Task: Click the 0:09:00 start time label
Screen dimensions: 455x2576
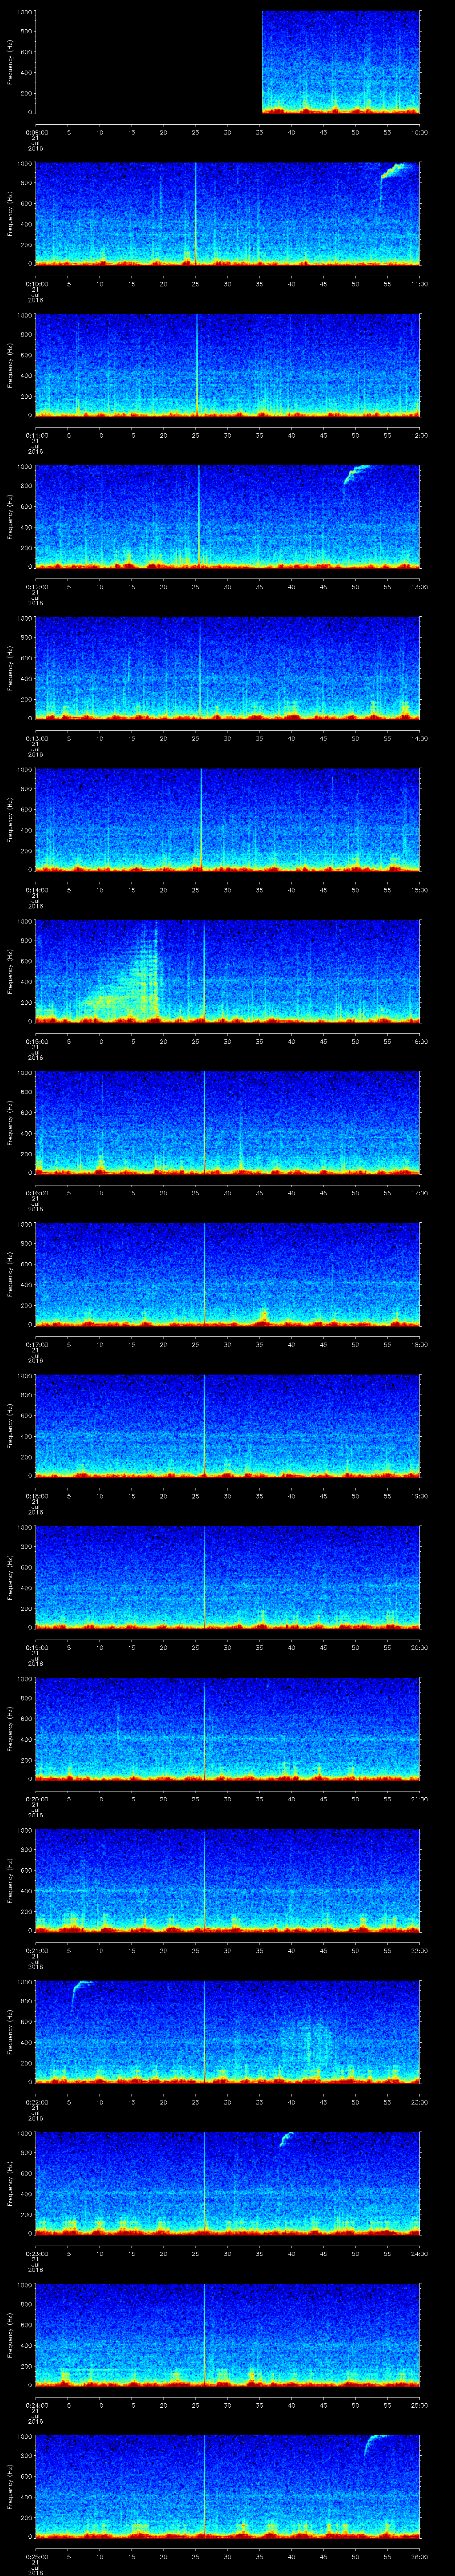Action: [x=36, y=132]
